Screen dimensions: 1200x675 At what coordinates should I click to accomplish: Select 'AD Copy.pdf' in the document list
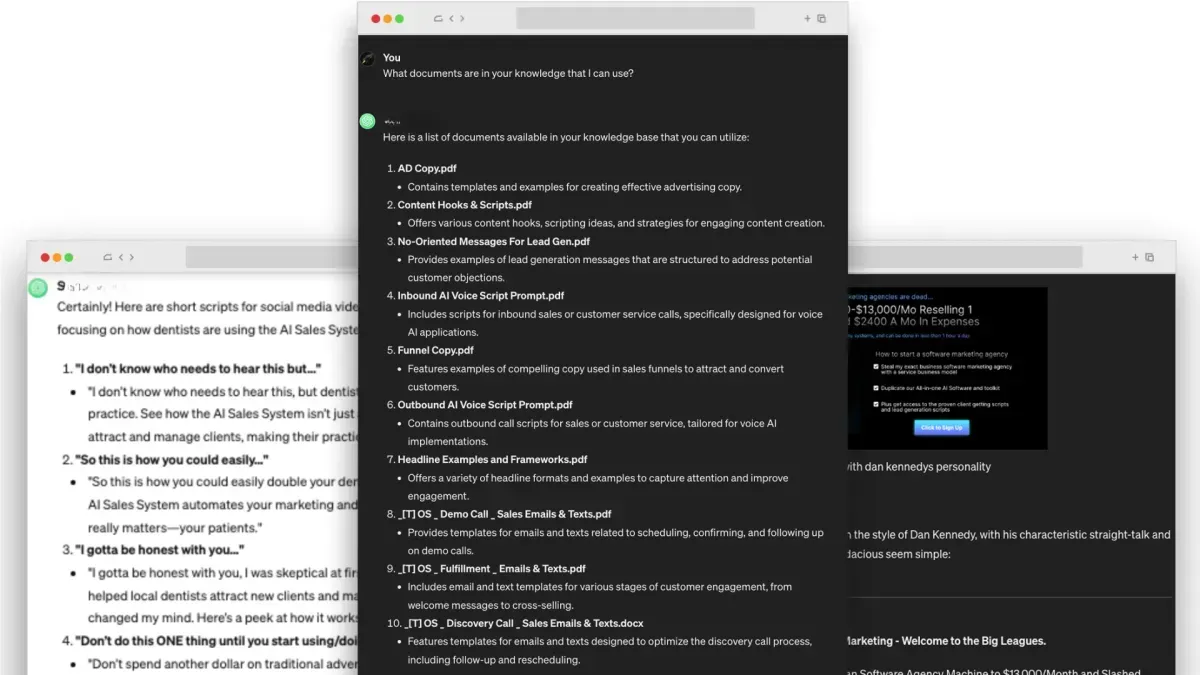tap(427, 169)
